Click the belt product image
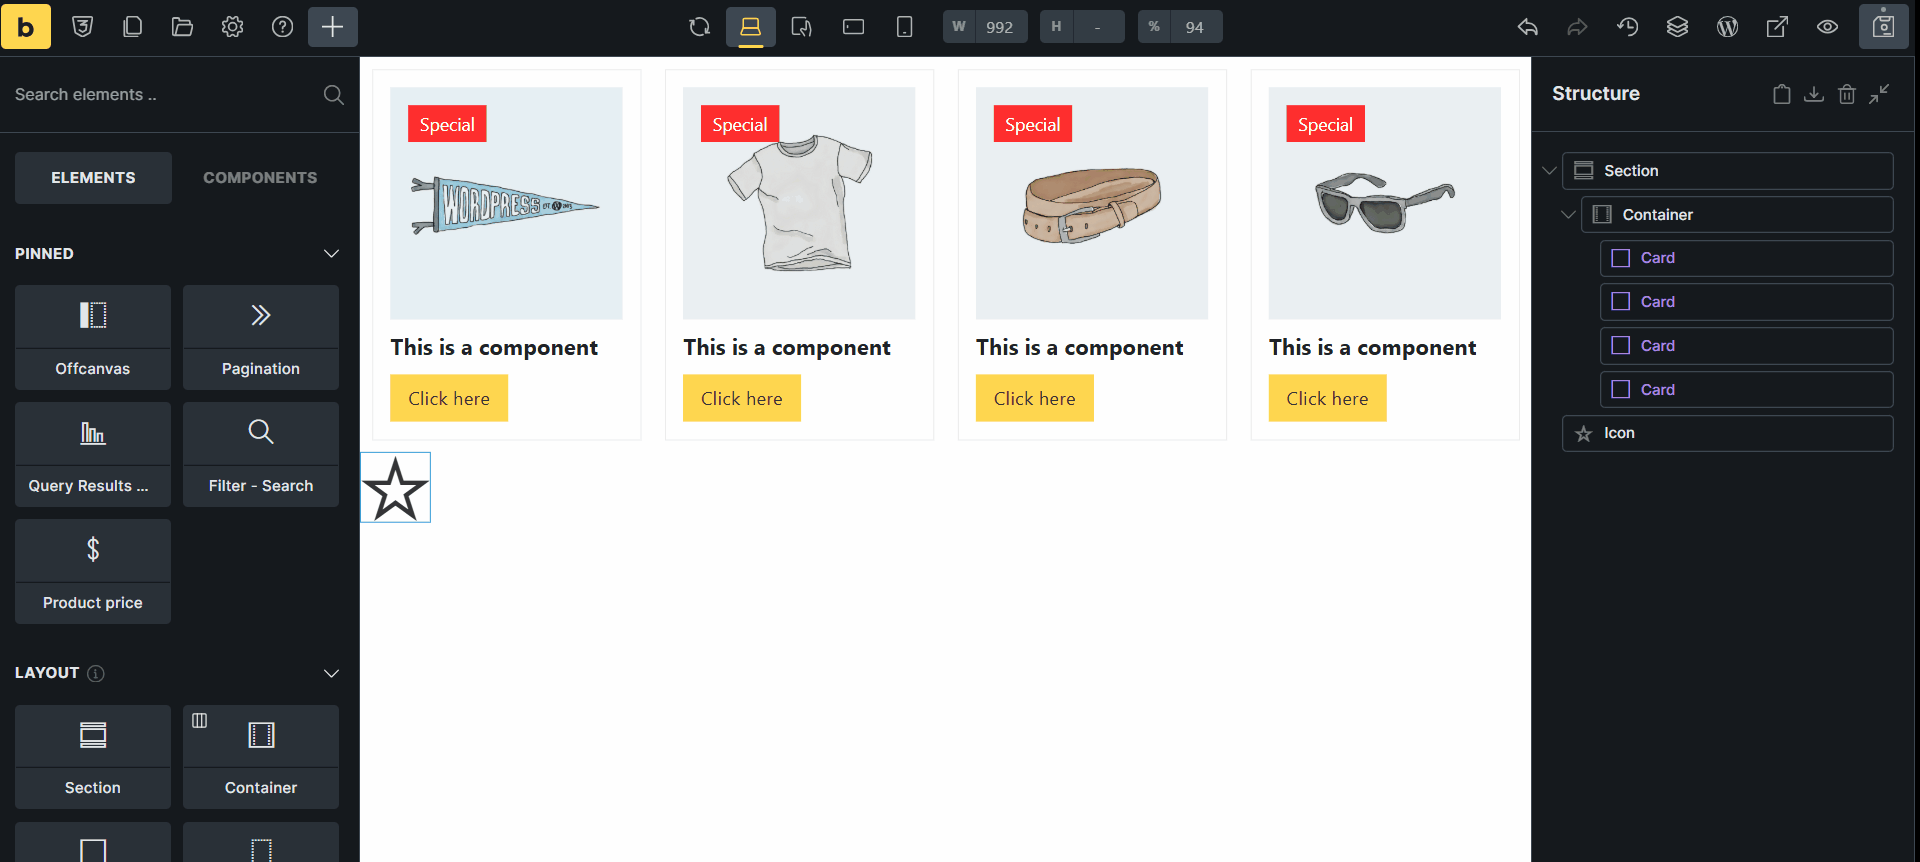 point(1092,203)
